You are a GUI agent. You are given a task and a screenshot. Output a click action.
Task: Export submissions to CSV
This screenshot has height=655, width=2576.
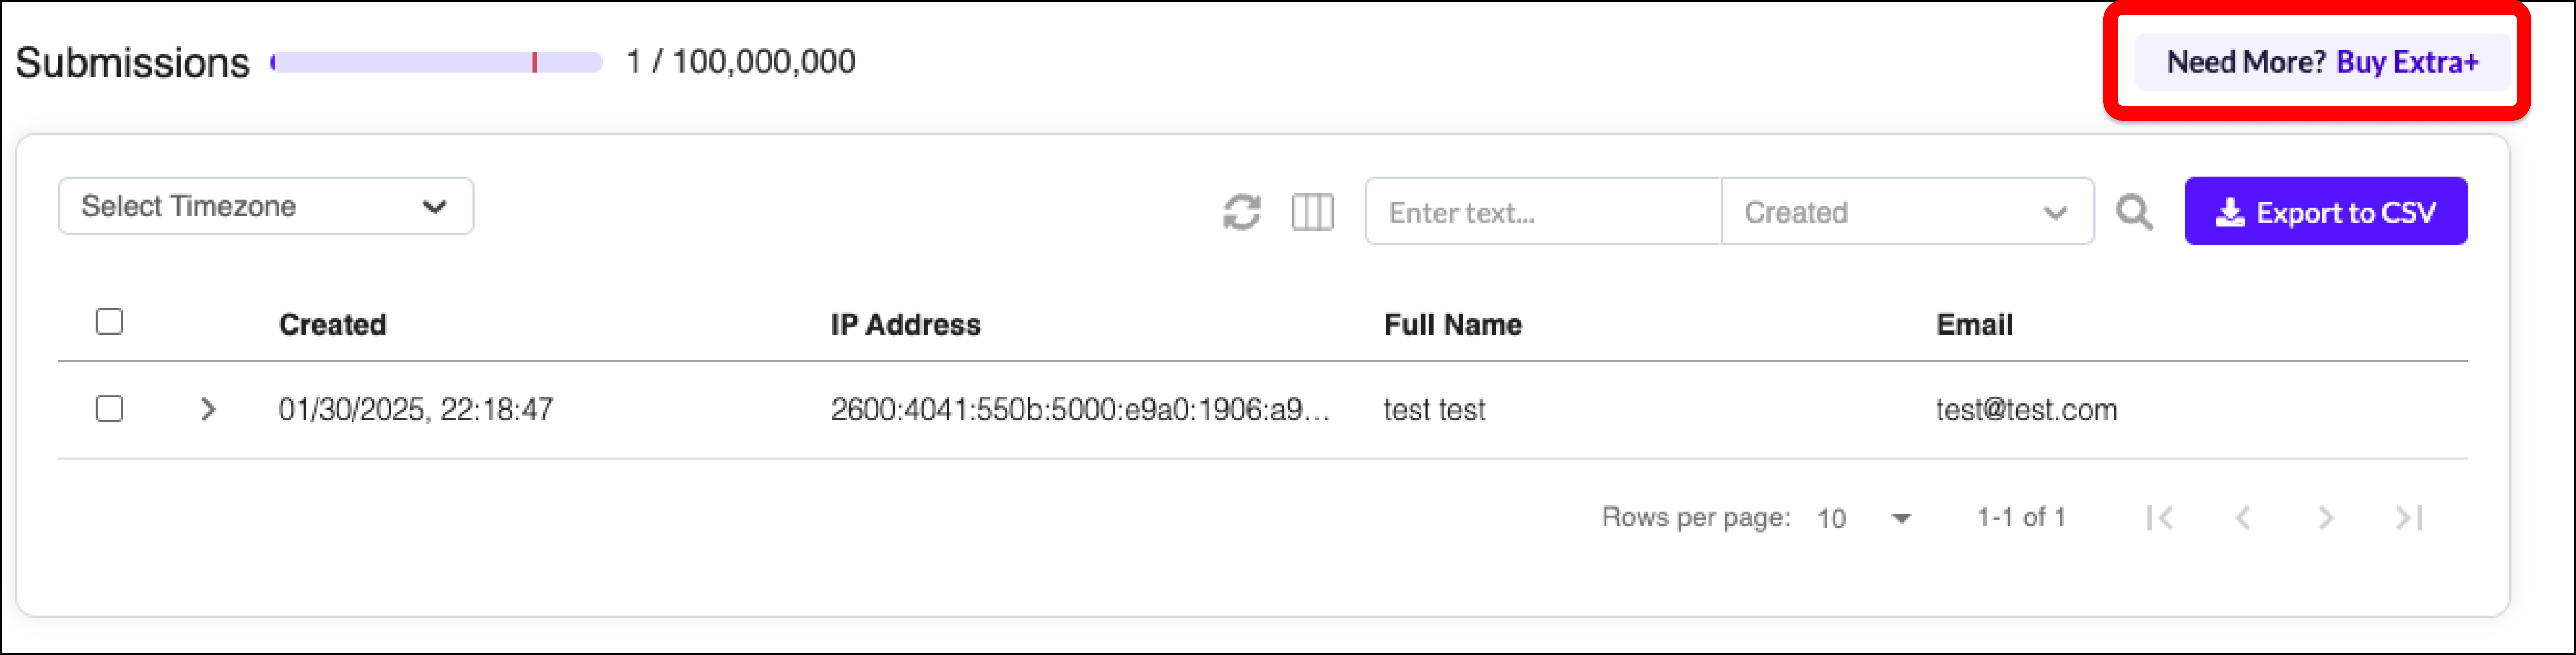click(x=2325, y=211)
